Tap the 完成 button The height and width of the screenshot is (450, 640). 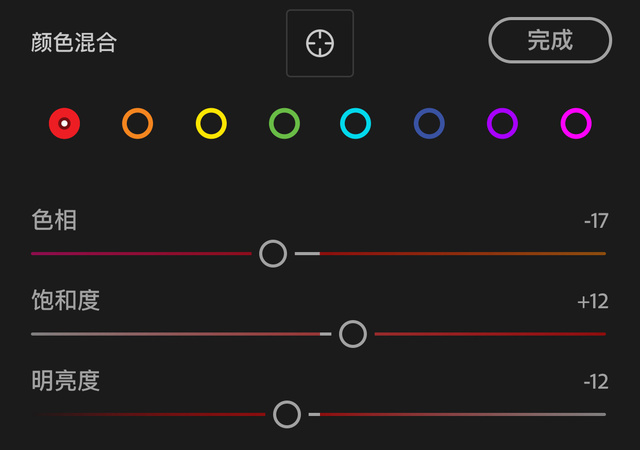[x=549, y=41]
